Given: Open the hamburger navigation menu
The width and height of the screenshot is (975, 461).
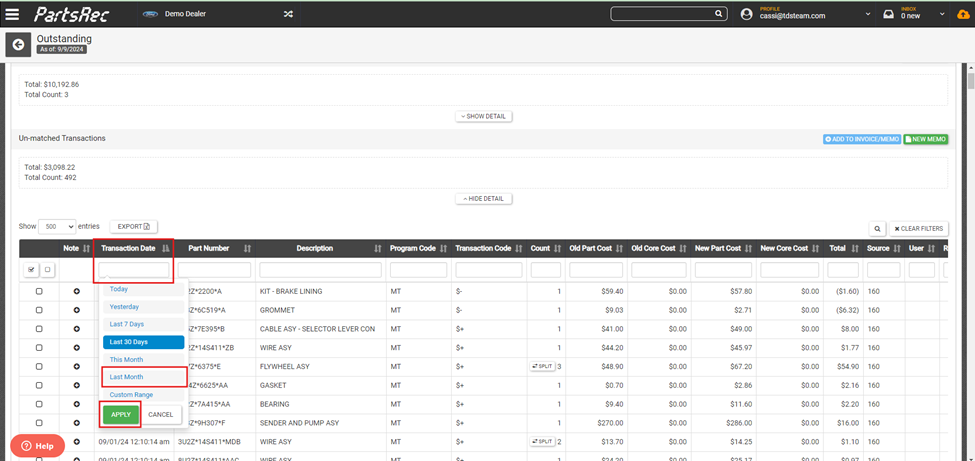Looking at the screenshot, I should coord(12,14).
